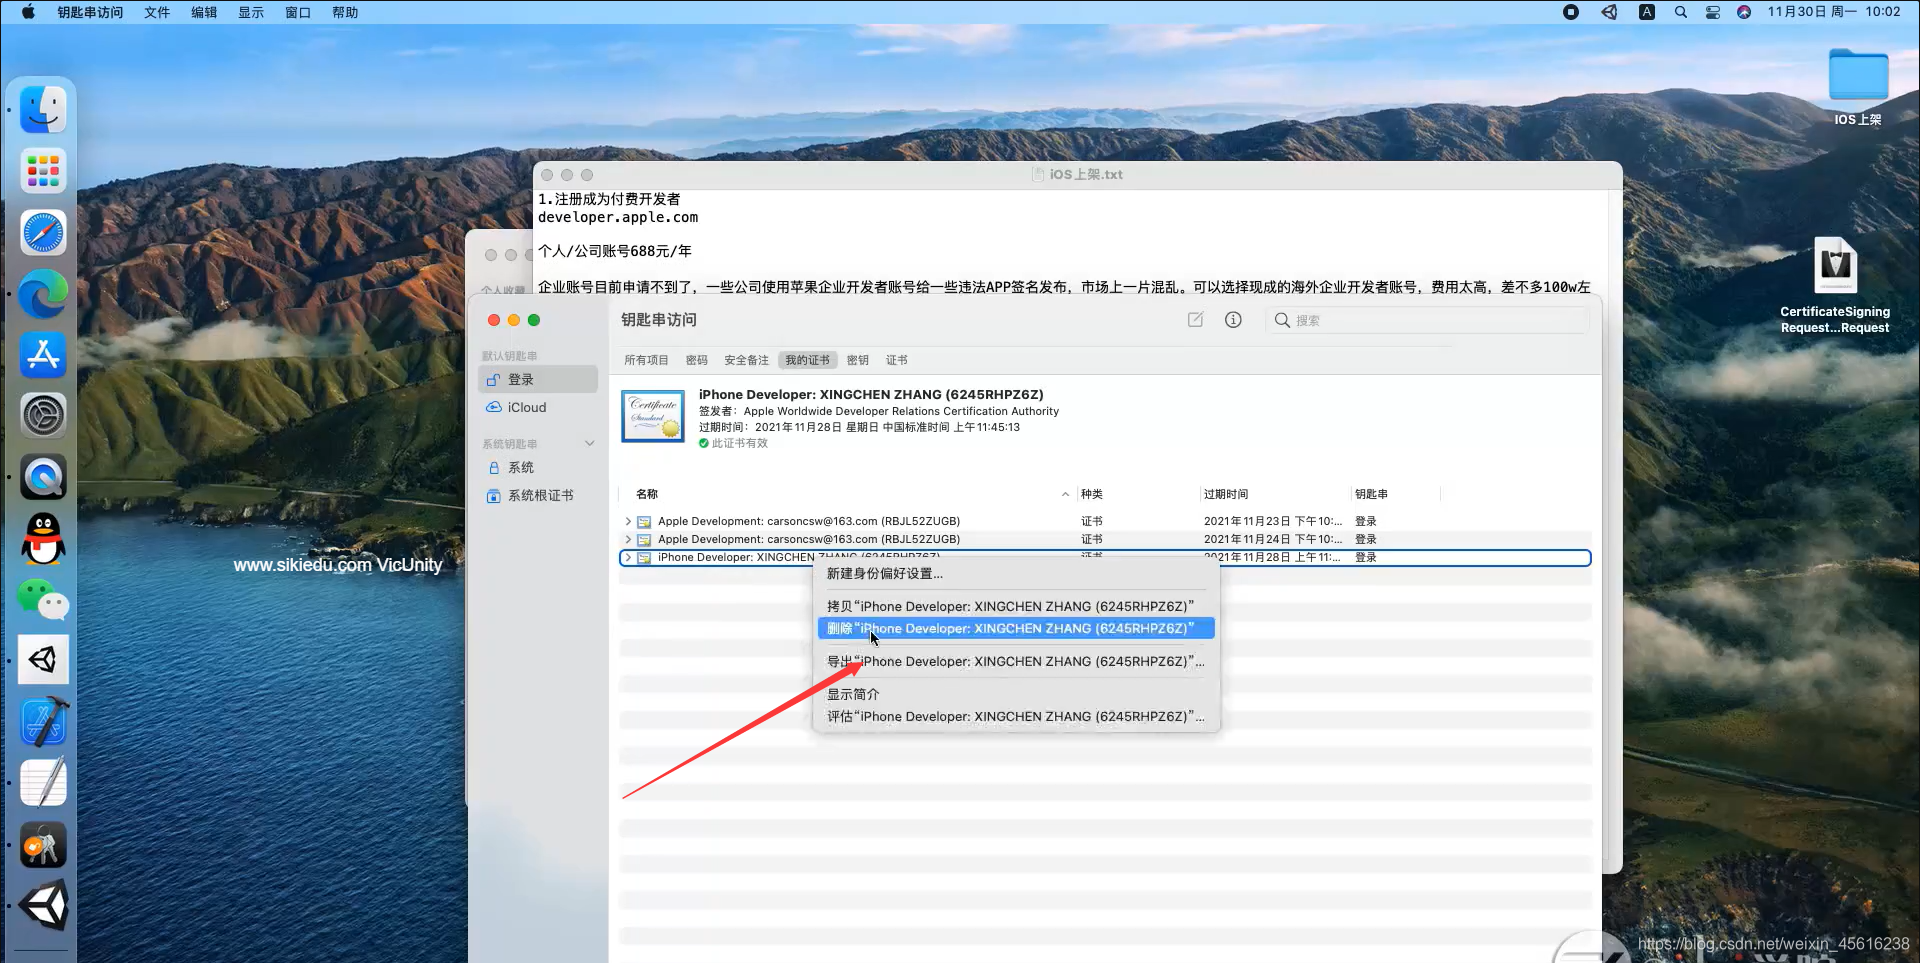Collapse the 系统钥匙串 sidebar section
The height and width of the screenshot is (963, 1920).
pos(589,444)
